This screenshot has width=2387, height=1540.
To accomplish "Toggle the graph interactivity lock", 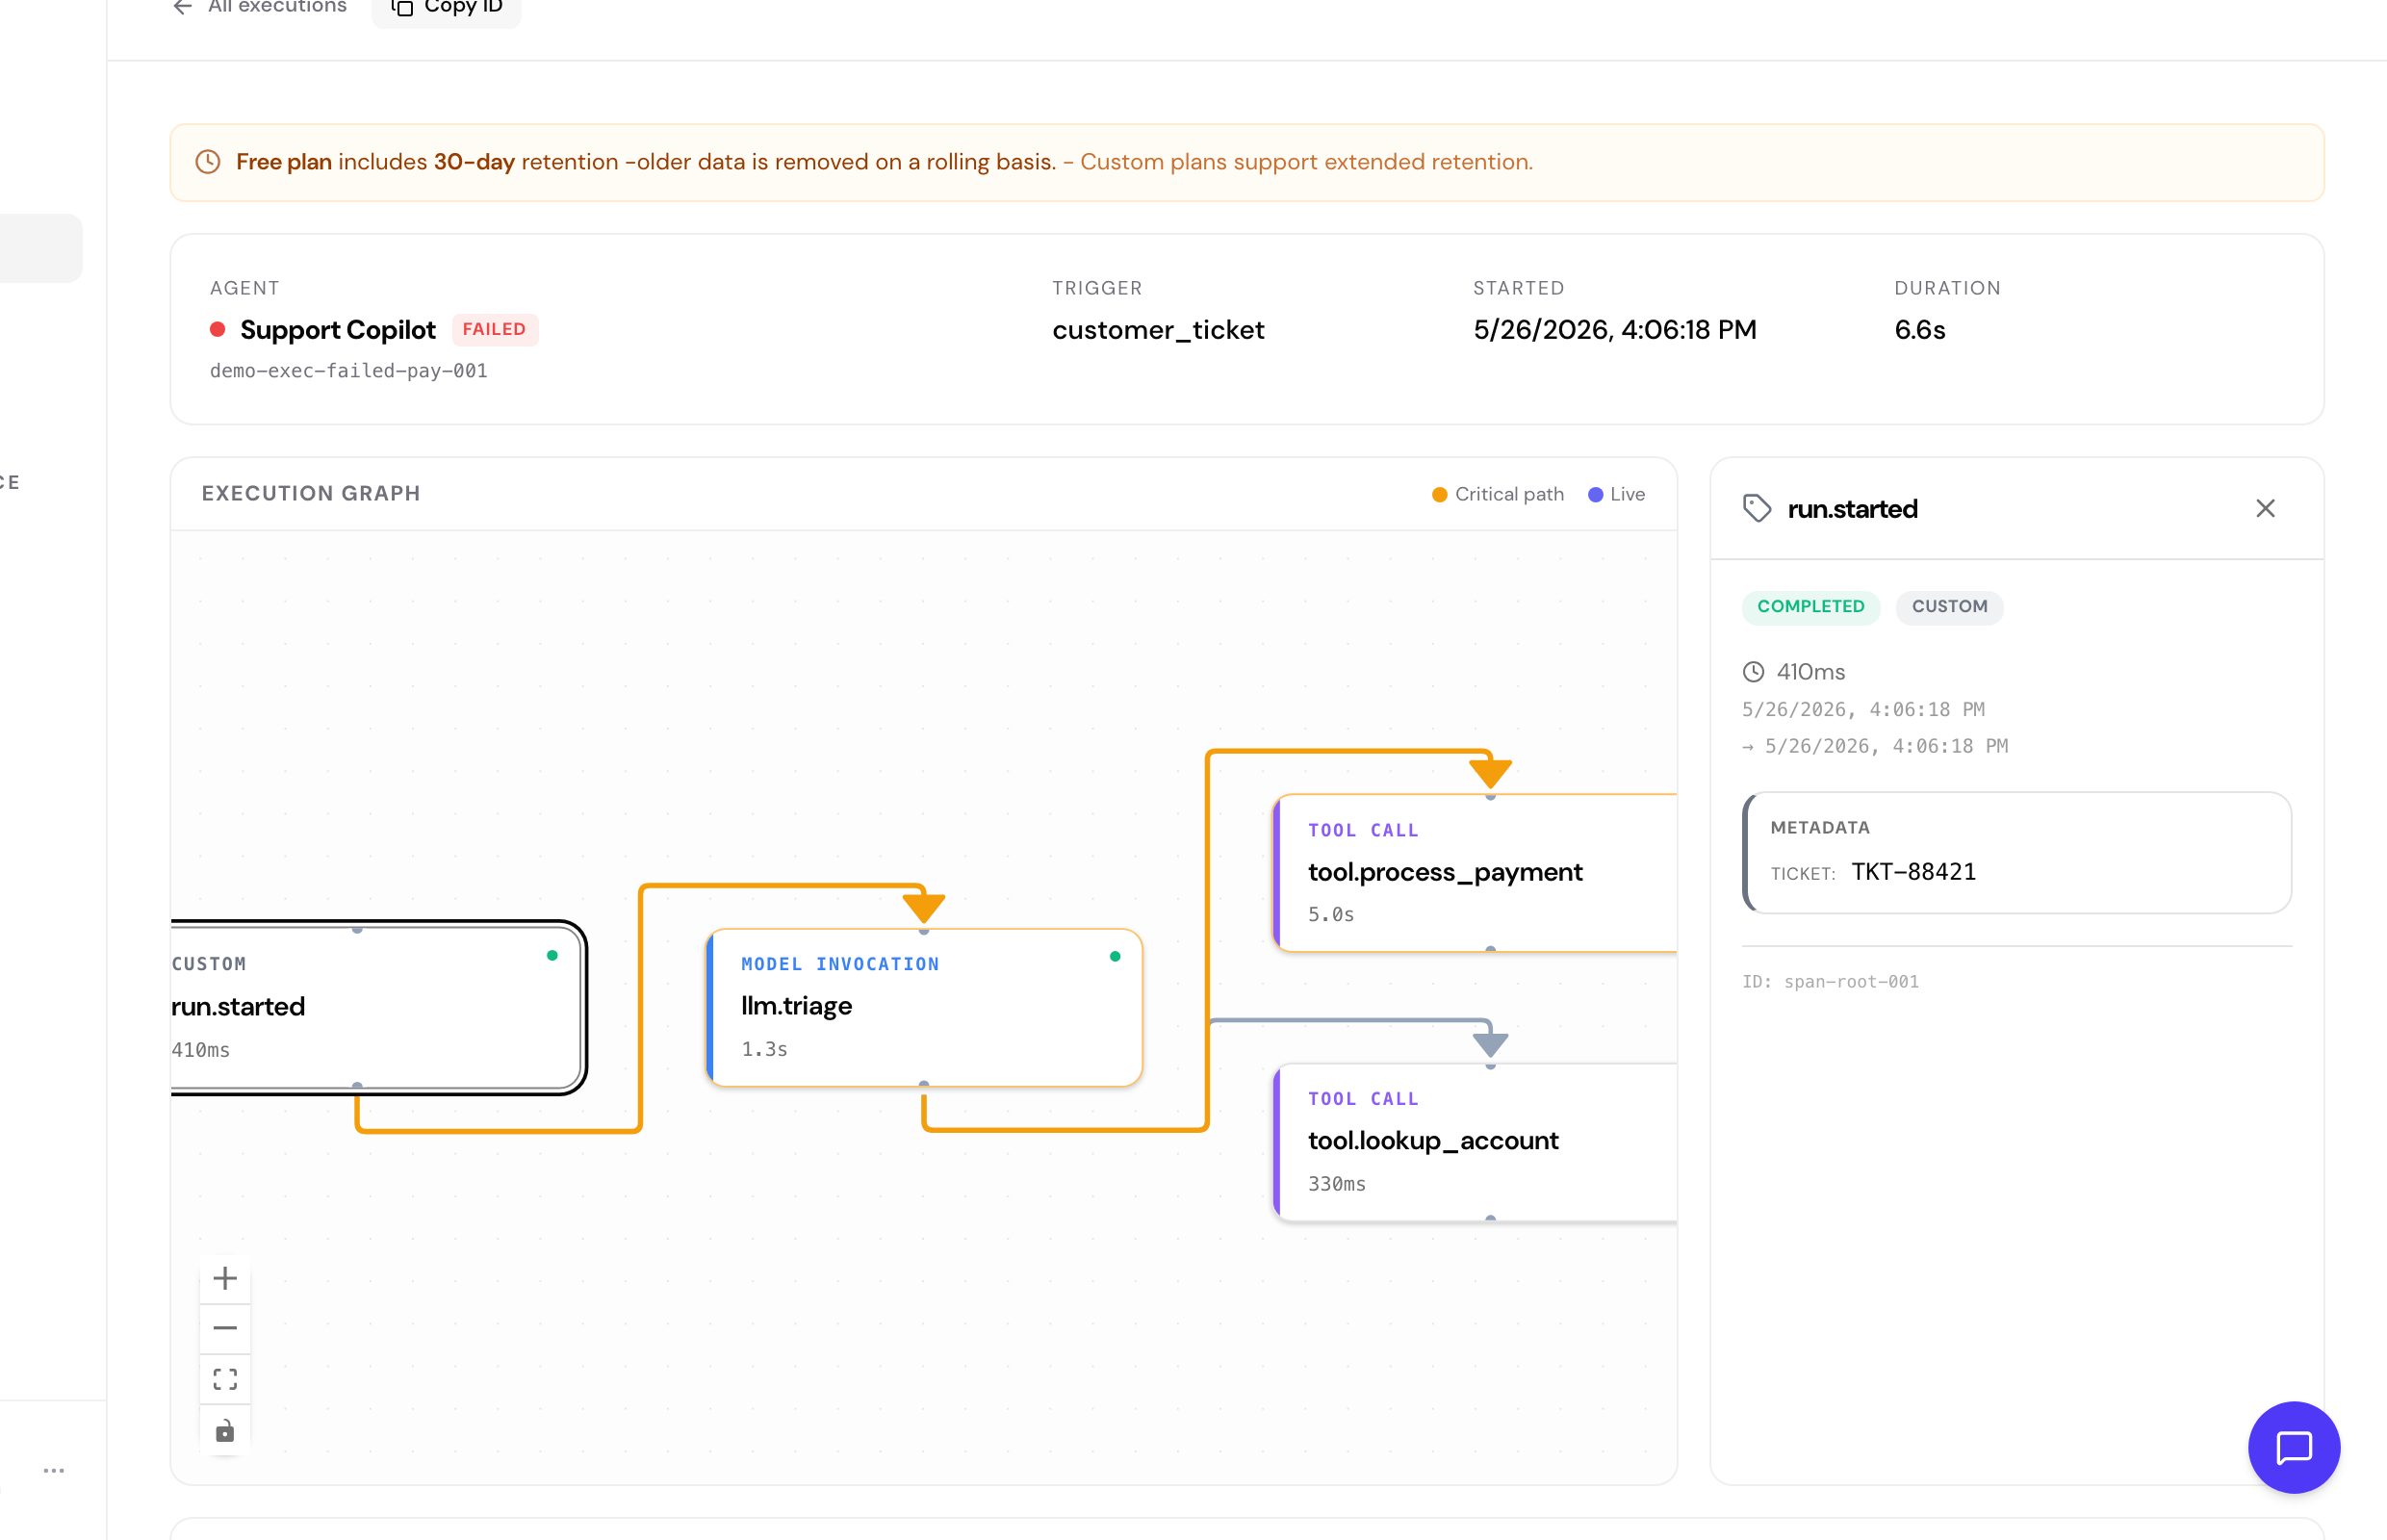I will point(225,1431).
